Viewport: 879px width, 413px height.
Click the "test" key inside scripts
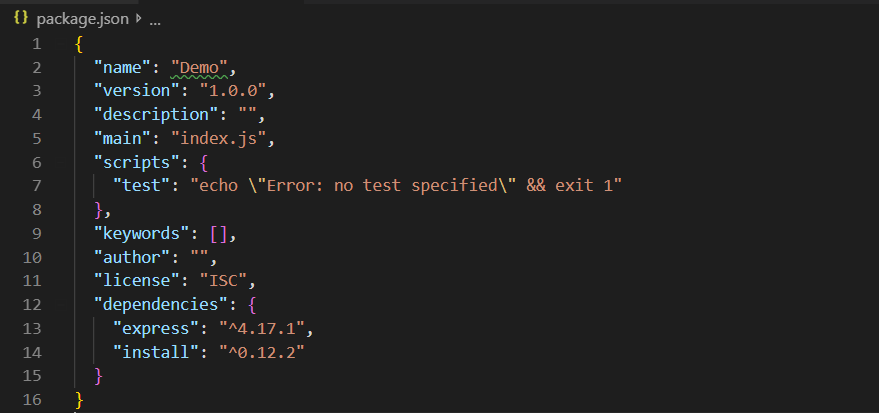(x=146, y=186)
